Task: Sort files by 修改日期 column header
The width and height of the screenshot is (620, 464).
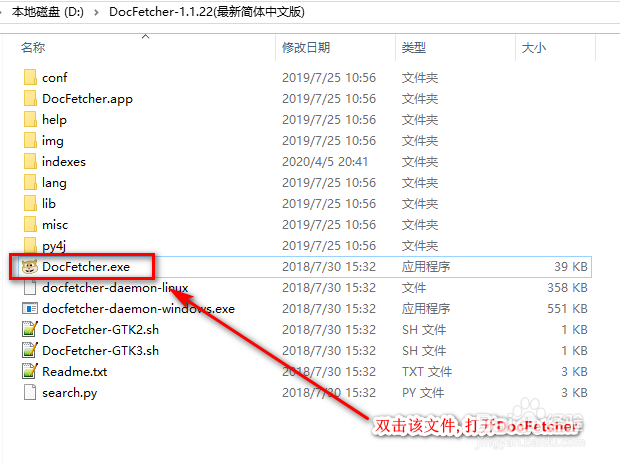Action: [306, 48]
